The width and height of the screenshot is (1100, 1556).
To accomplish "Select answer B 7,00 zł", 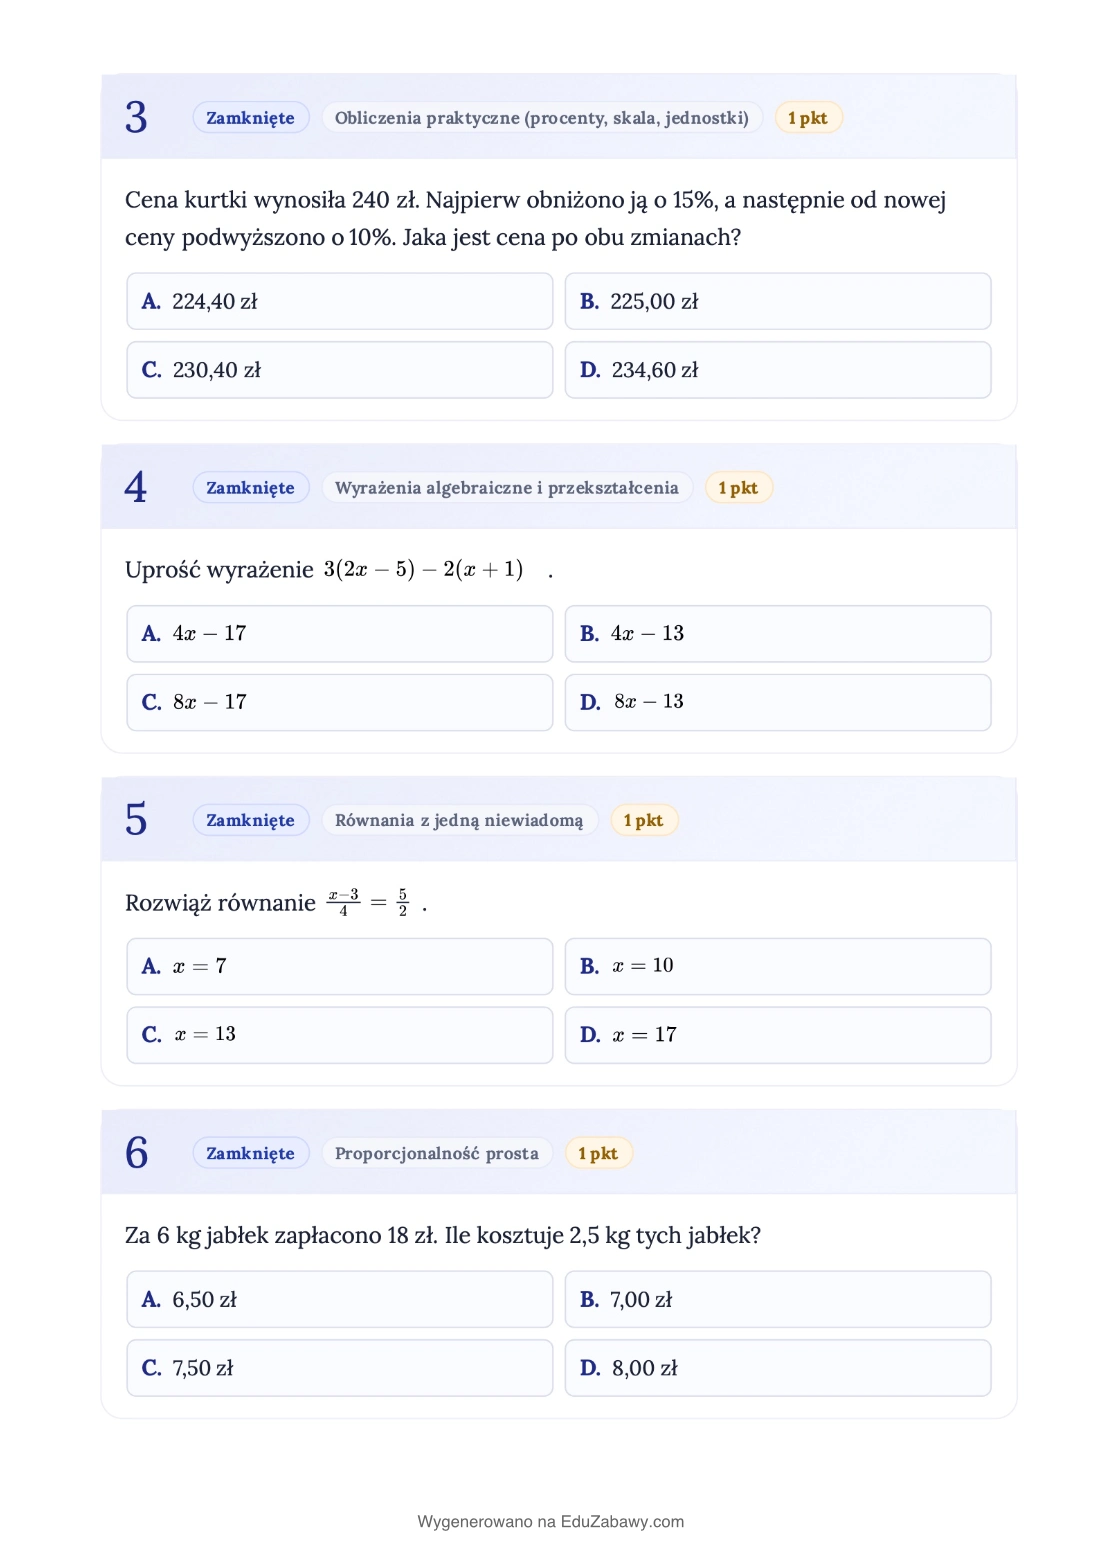I will (x=777, y=1299).
